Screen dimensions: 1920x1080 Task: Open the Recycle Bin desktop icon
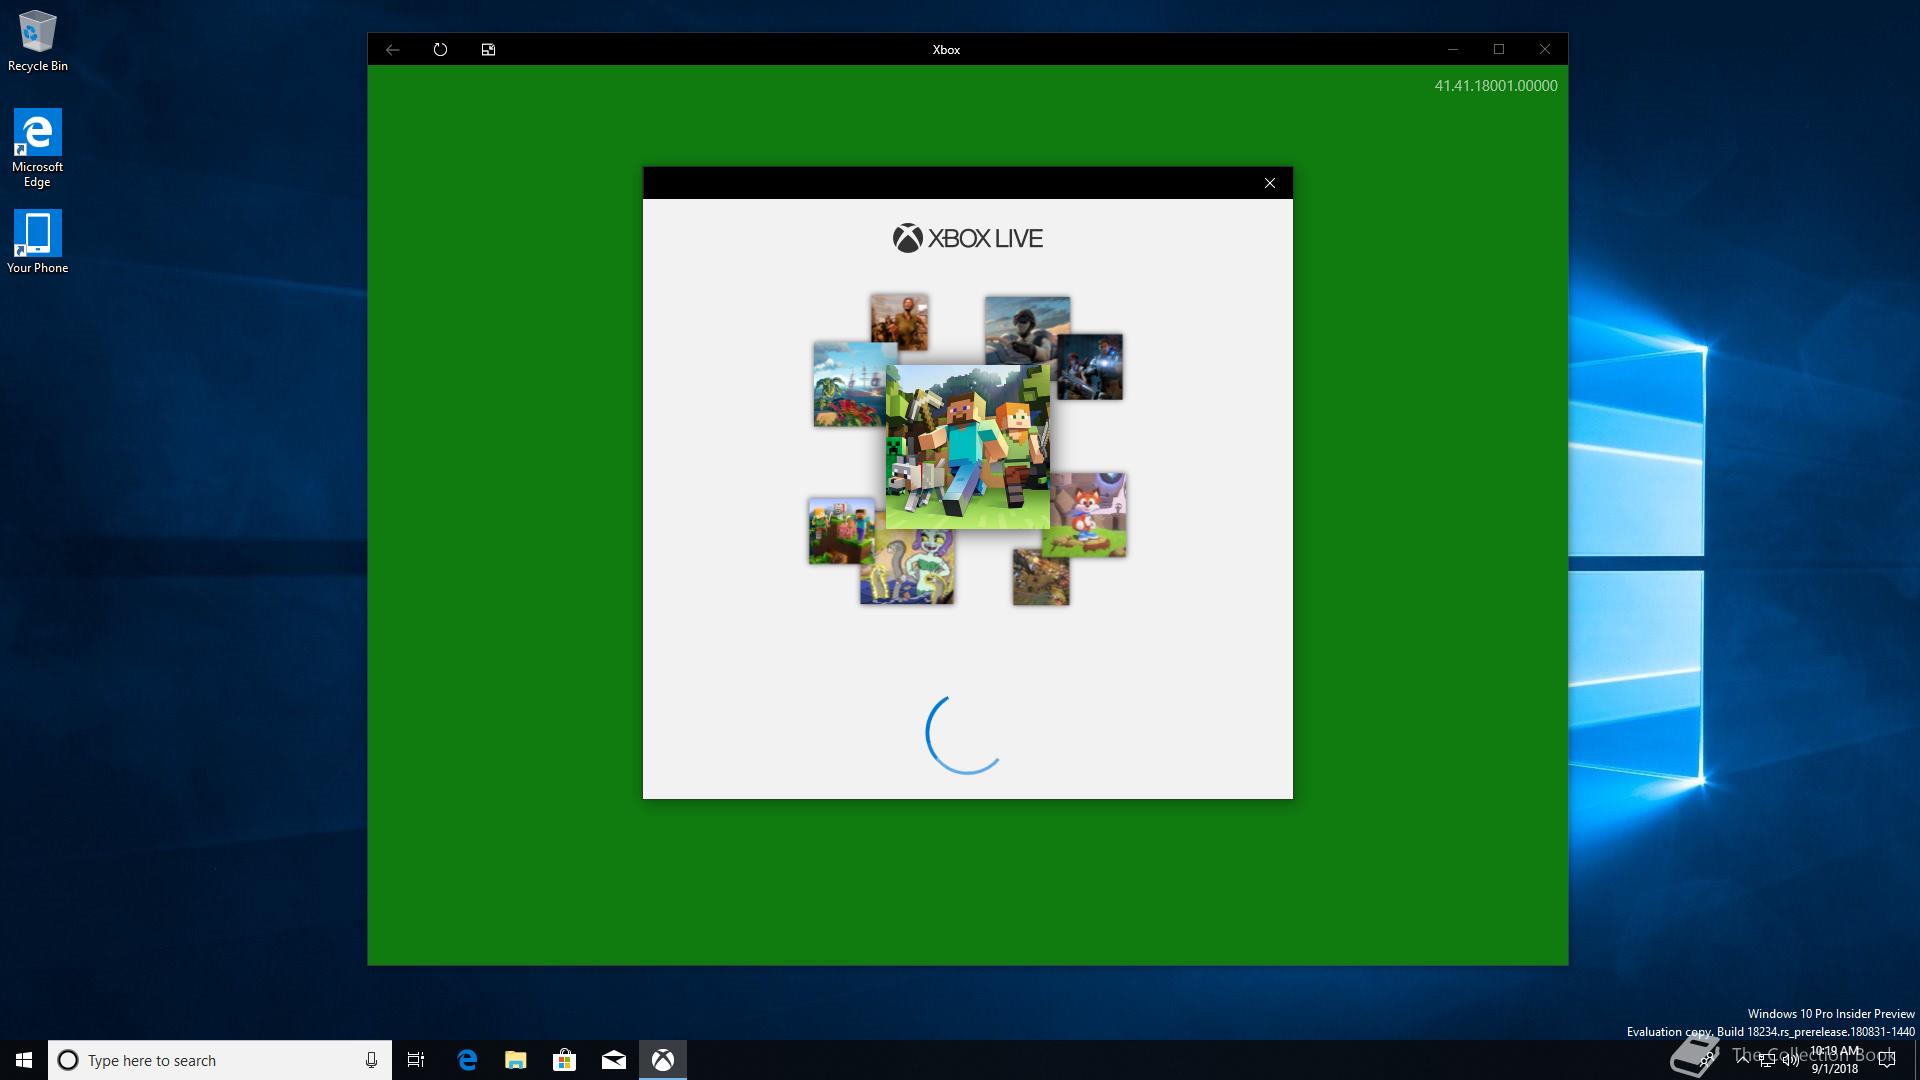[38, 41]
